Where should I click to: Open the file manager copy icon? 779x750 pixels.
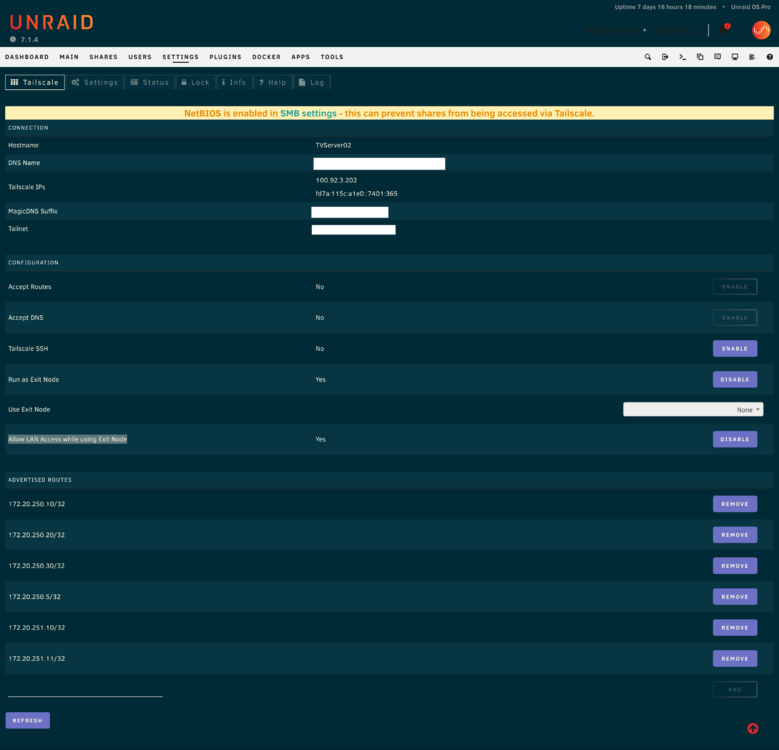pos(700,57)
